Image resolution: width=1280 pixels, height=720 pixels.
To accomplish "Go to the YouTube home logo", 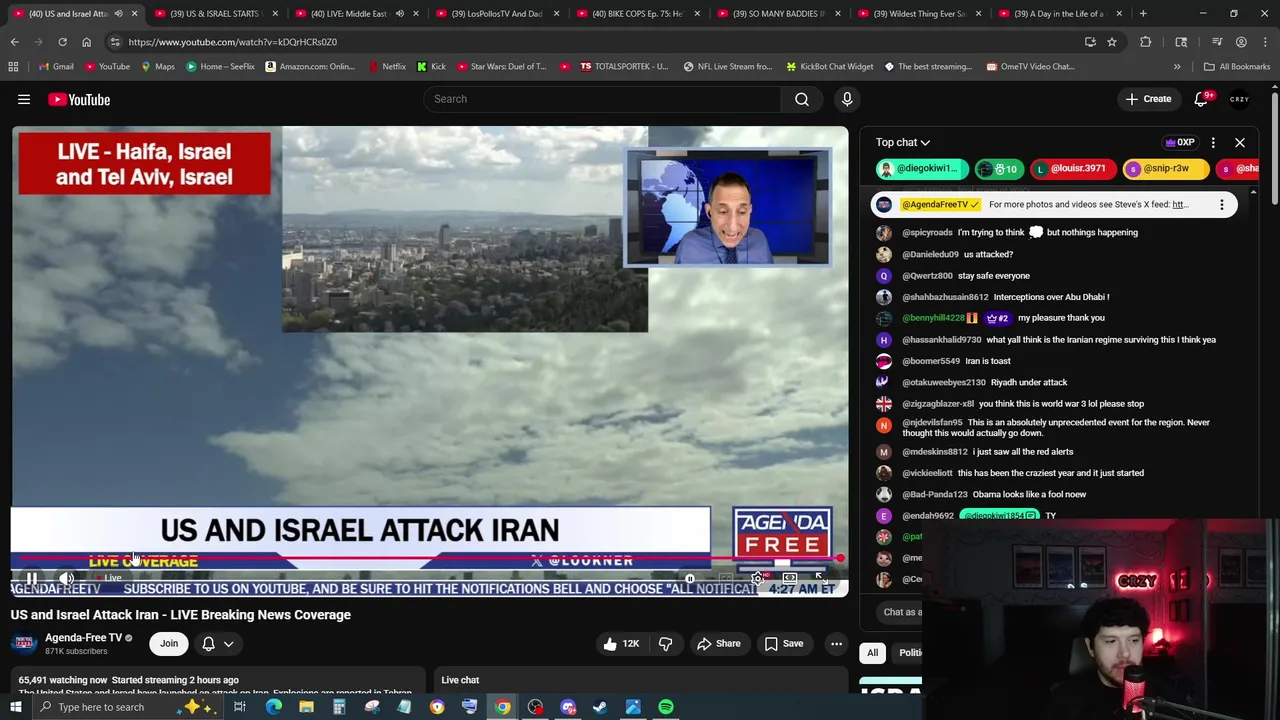I will click(79, 99).
